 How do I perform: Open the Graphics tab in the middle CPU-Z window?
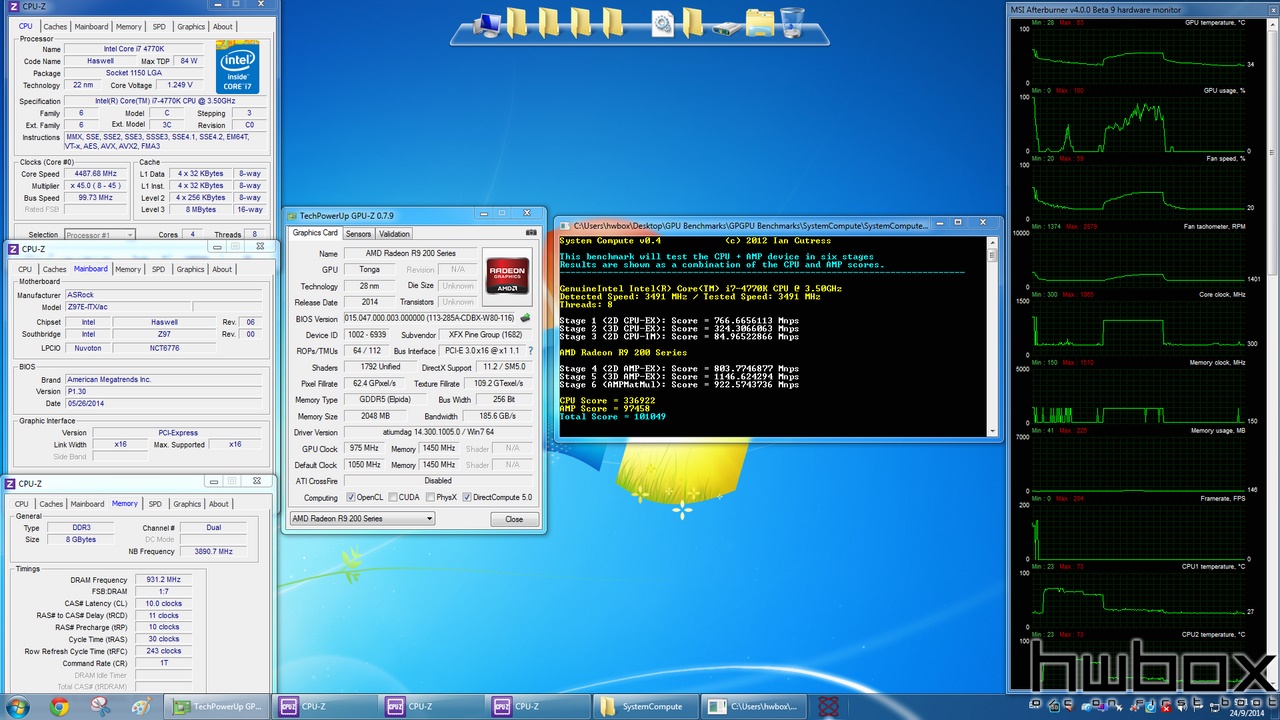(191, 269)
